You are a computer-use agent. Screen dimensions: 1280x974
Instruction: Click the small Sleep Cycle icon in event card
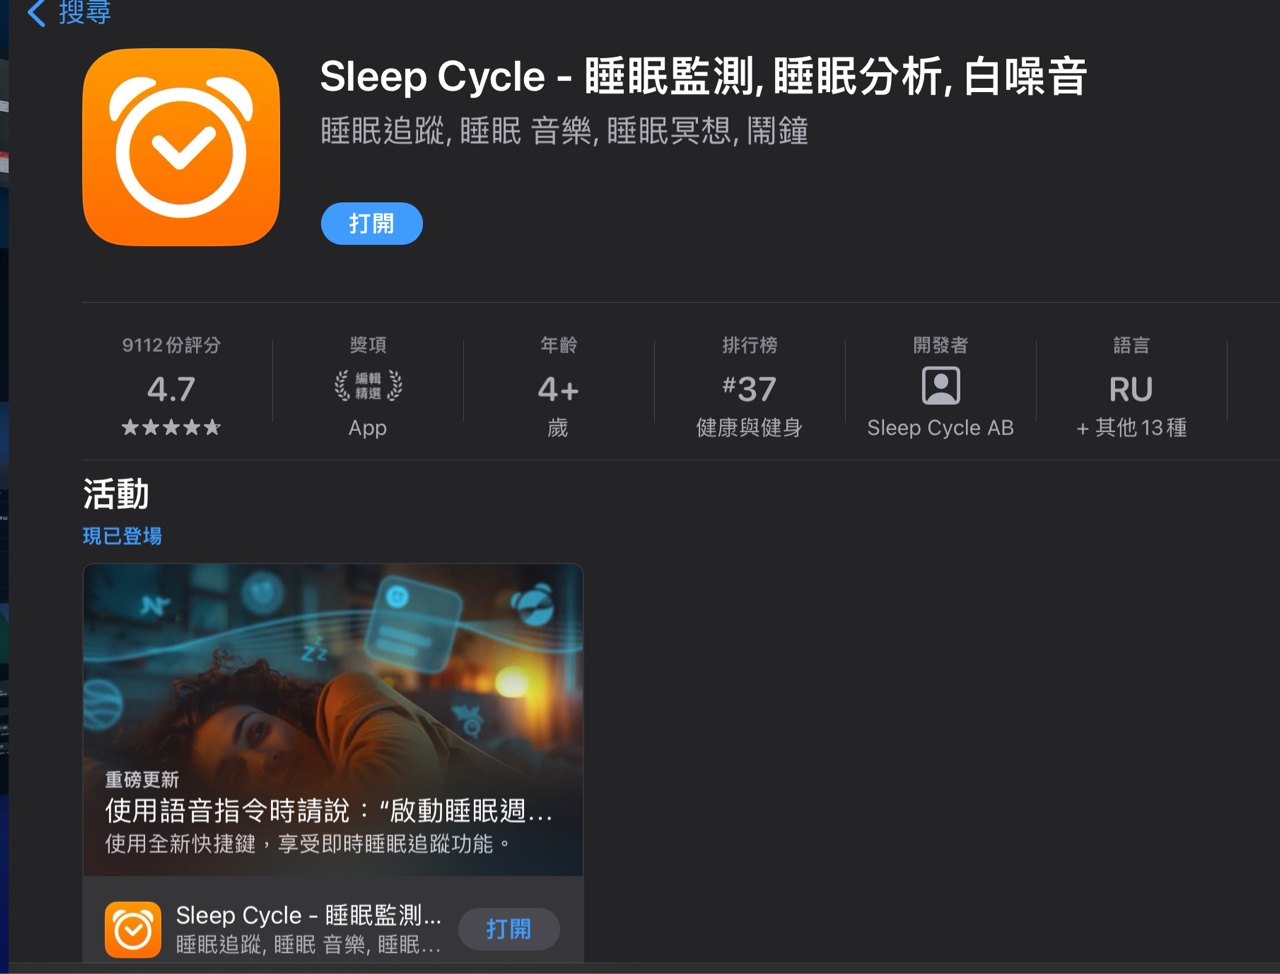(x=133, y=930)
